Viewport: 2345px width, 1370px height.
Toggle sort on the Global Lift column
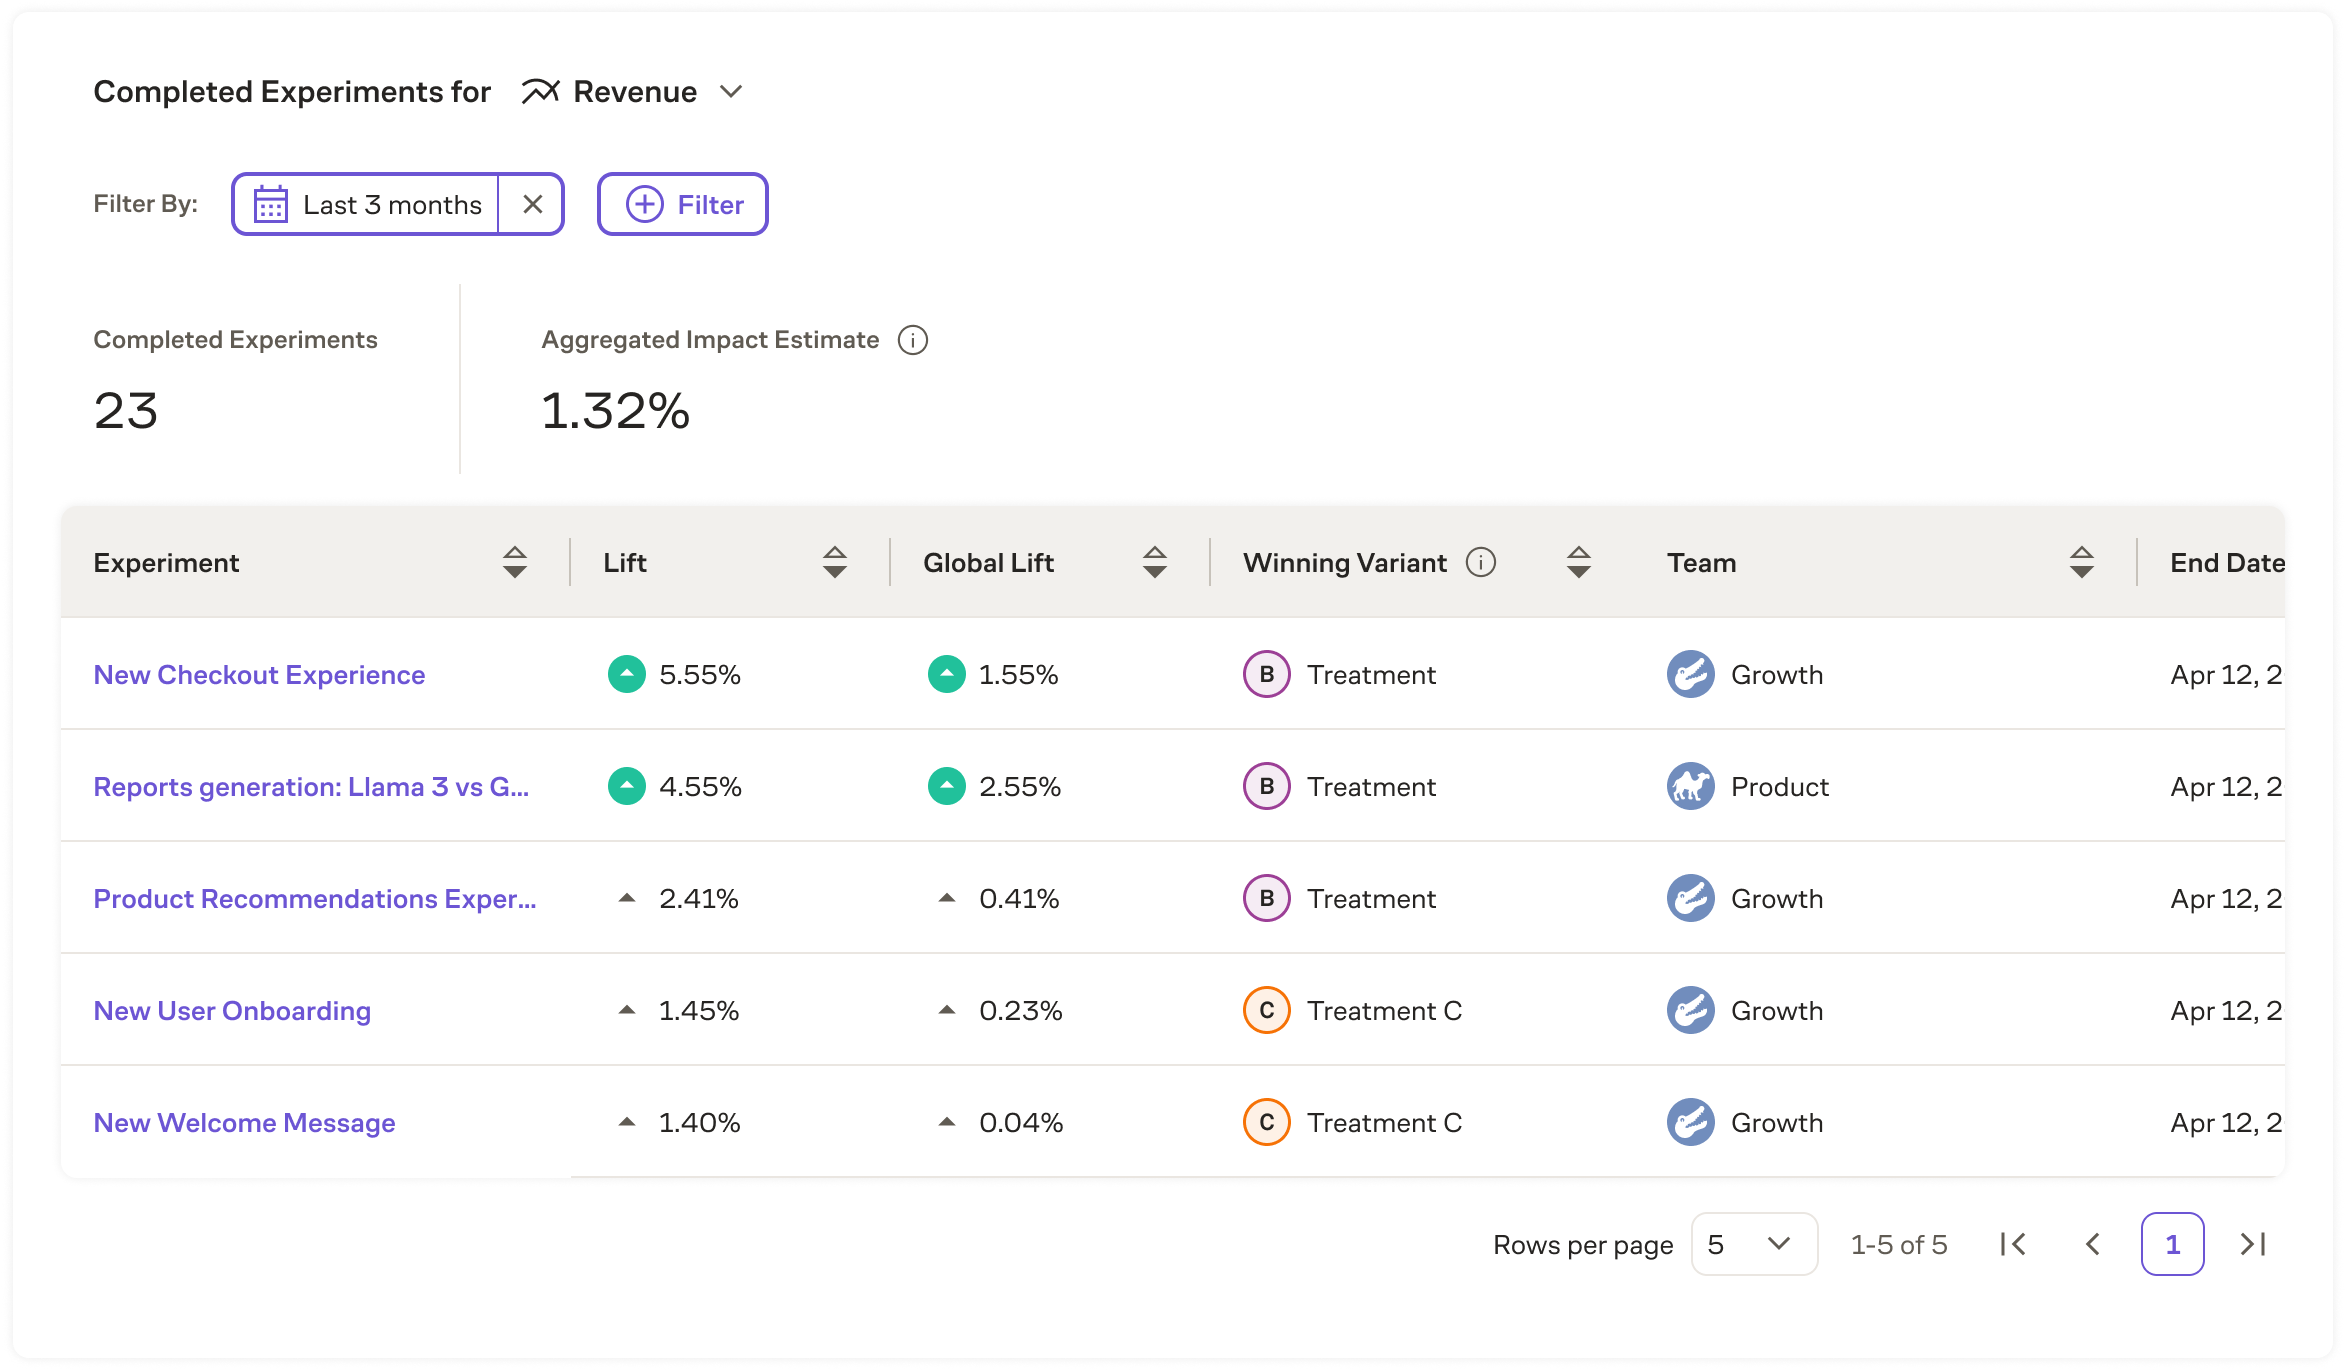pyautogui.click(x=1159, y=563)
